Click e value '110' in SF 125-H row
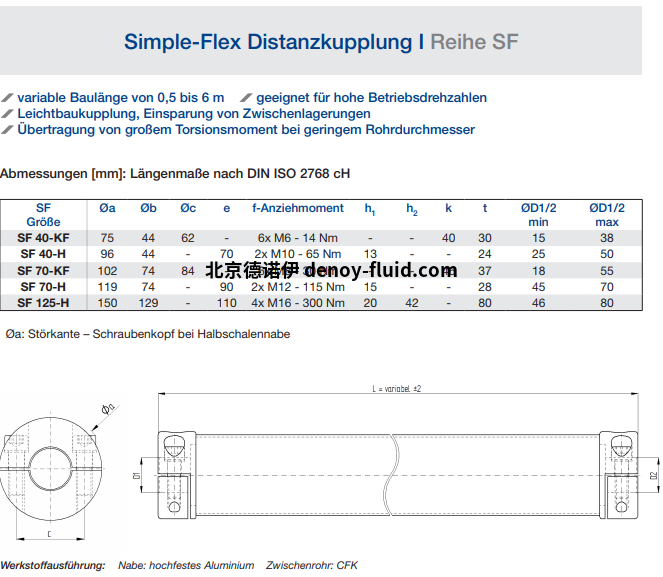The image size is (663, 577). tap(227, 303)
